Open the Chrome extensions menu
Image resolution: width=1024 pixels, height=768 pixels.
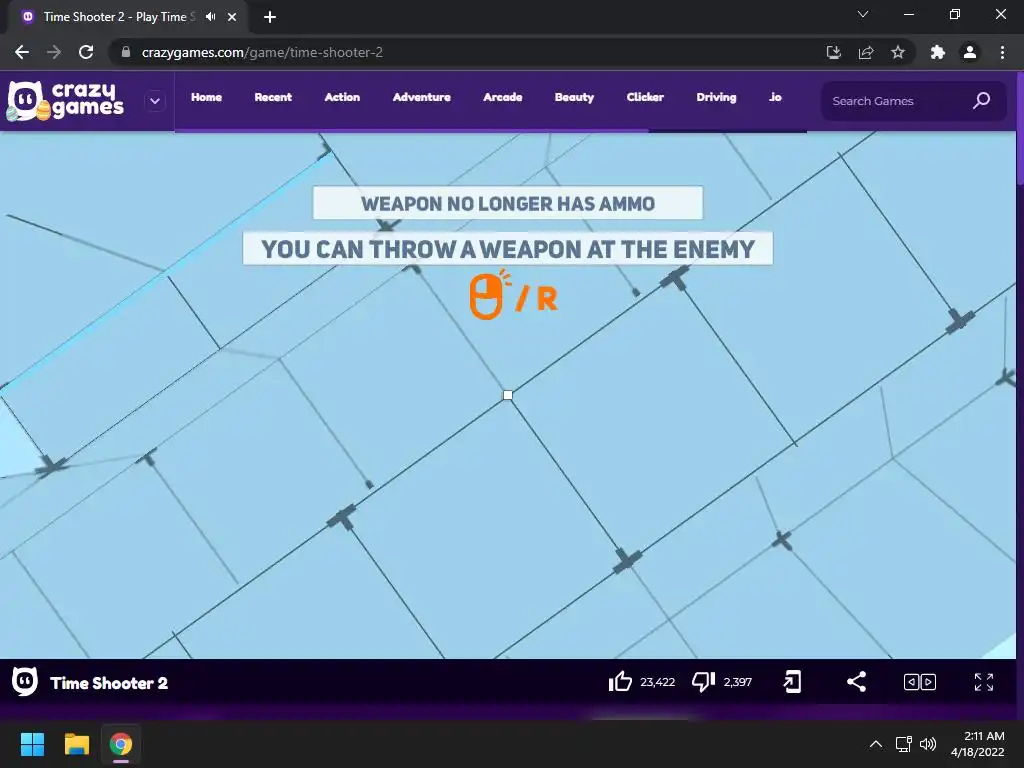click(938, 52)
